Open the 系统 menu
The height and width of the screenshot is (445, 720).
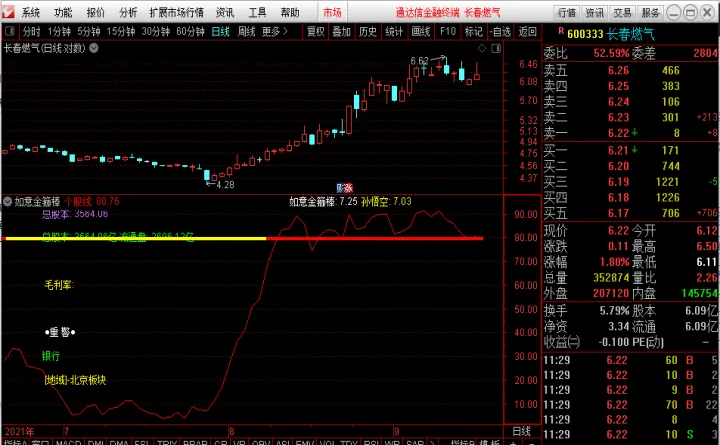point(31,13)
